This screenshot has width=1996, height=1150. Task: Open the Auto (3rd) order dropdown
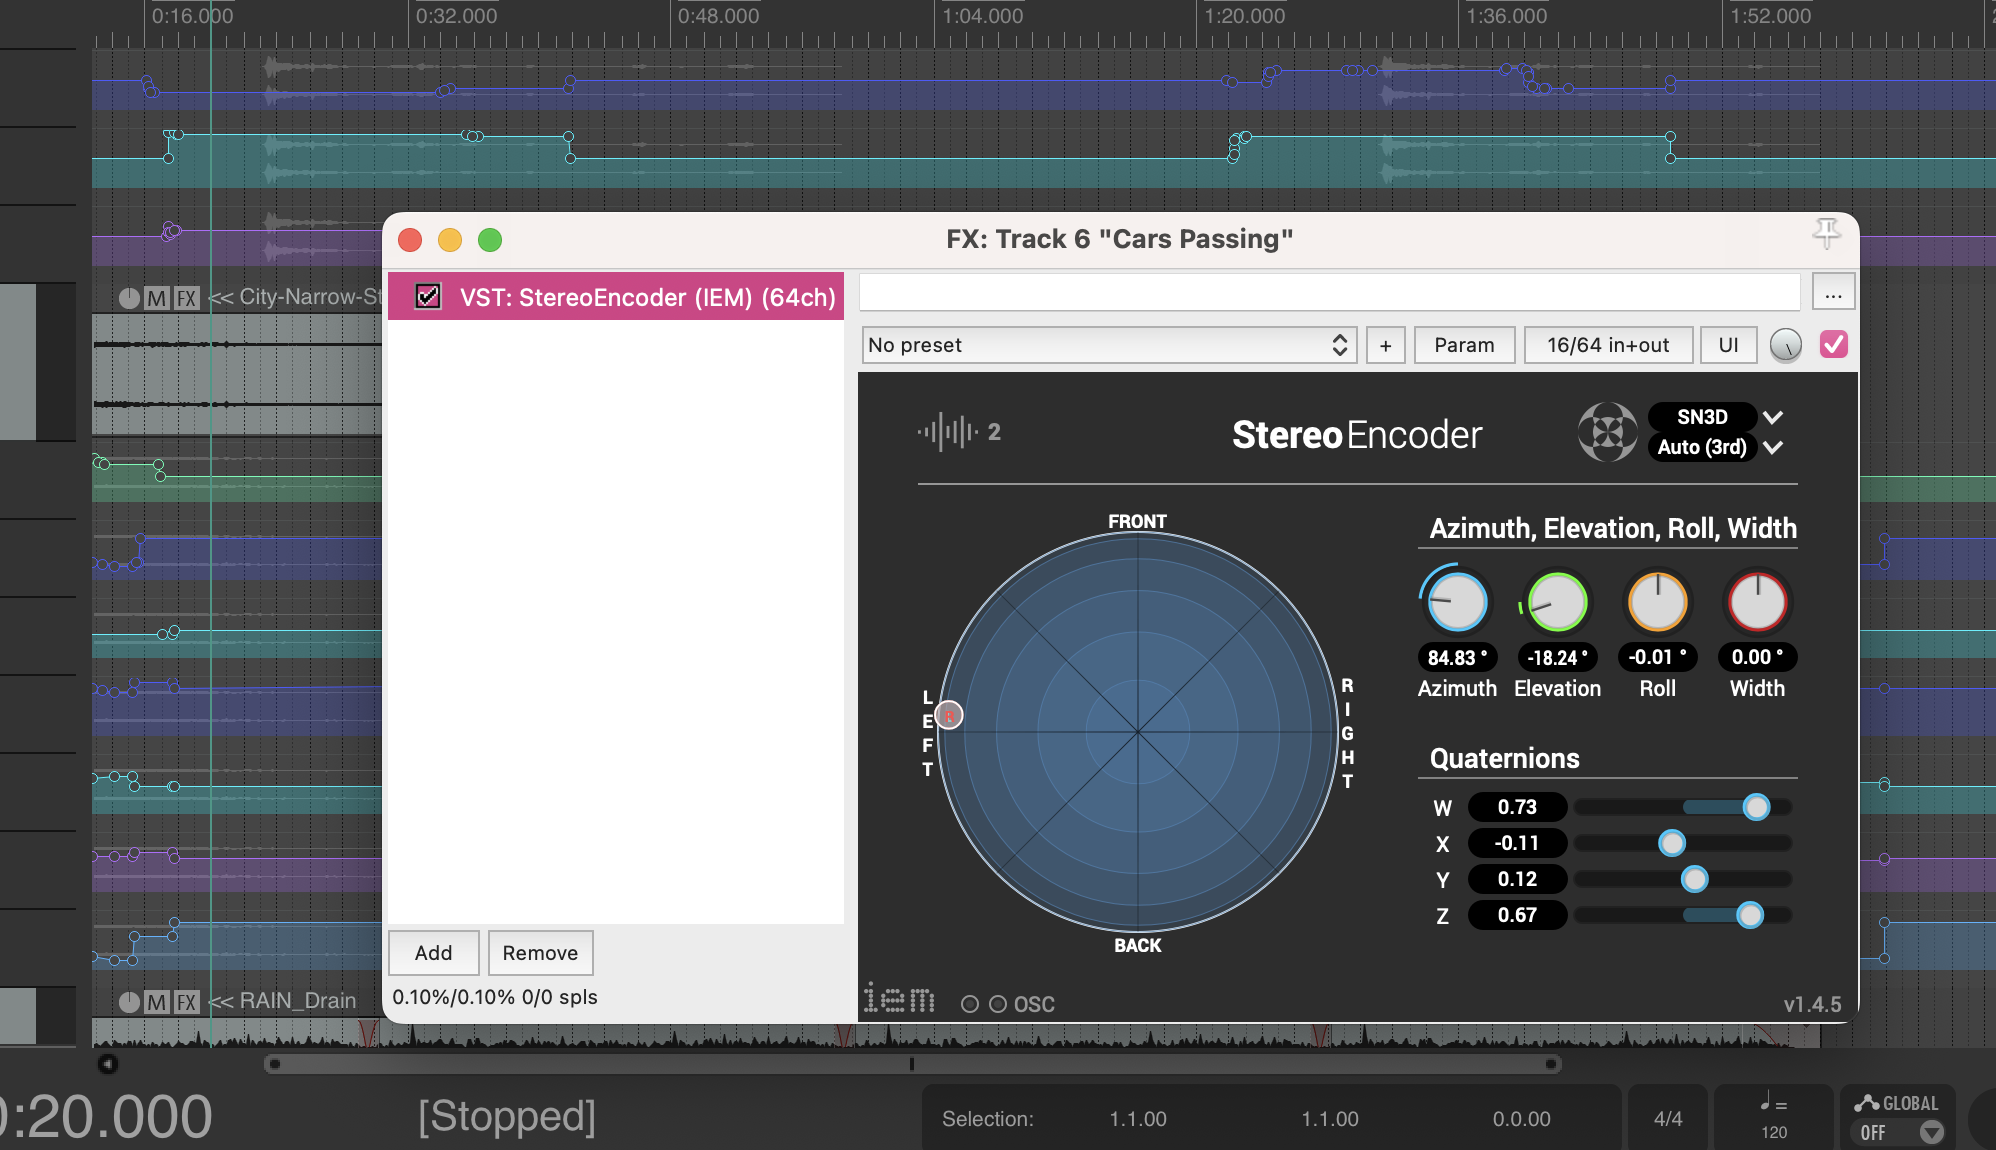(x=1702, y=447)
